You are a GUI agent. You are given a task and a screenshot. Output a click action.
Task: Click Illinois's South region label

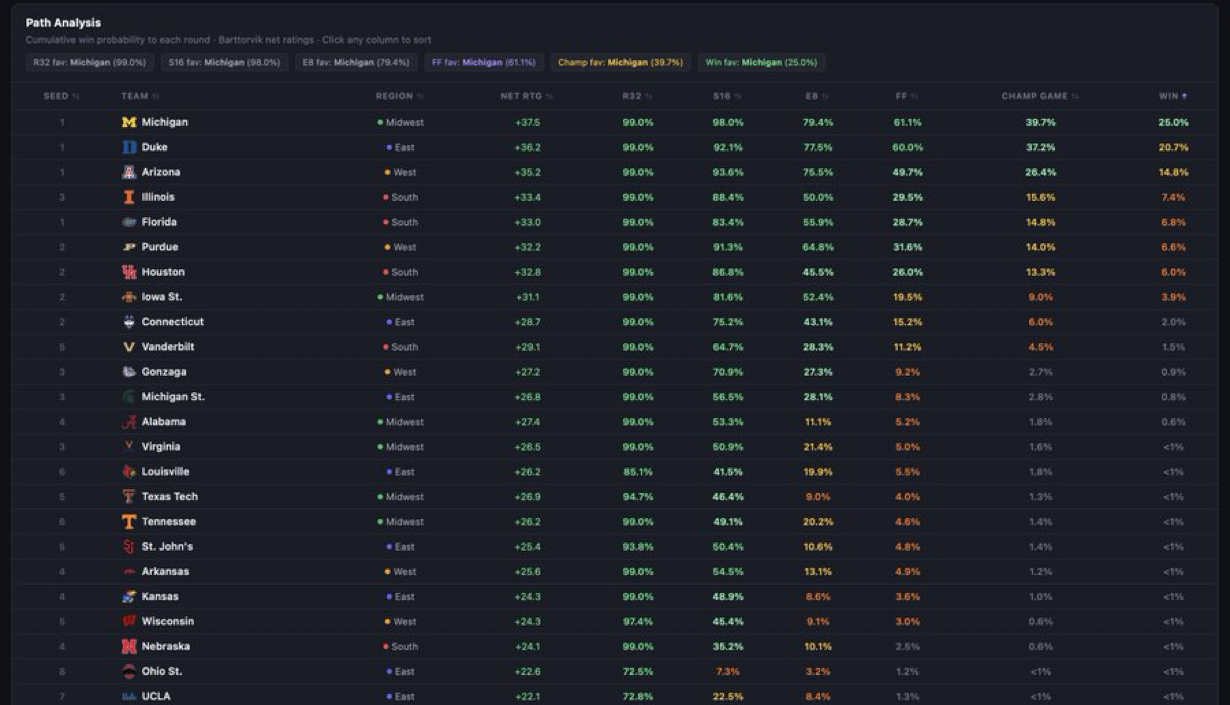(400, 197)
